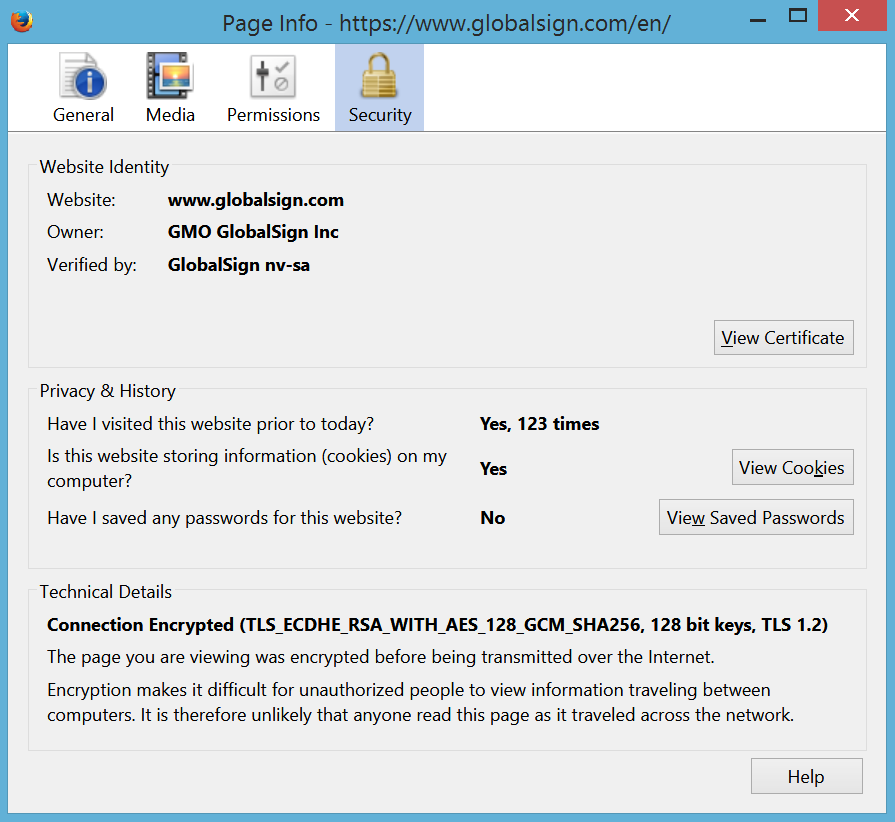Maximize the Page Info window
The width and height of the screenshot is (895, 822).
pyautogui.click(x=797, y=16)
